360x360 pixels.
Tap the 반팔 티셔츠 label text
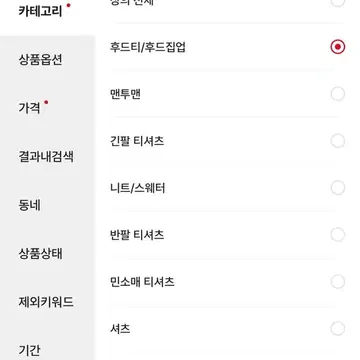pyautogui.click(x=137, y=235)
